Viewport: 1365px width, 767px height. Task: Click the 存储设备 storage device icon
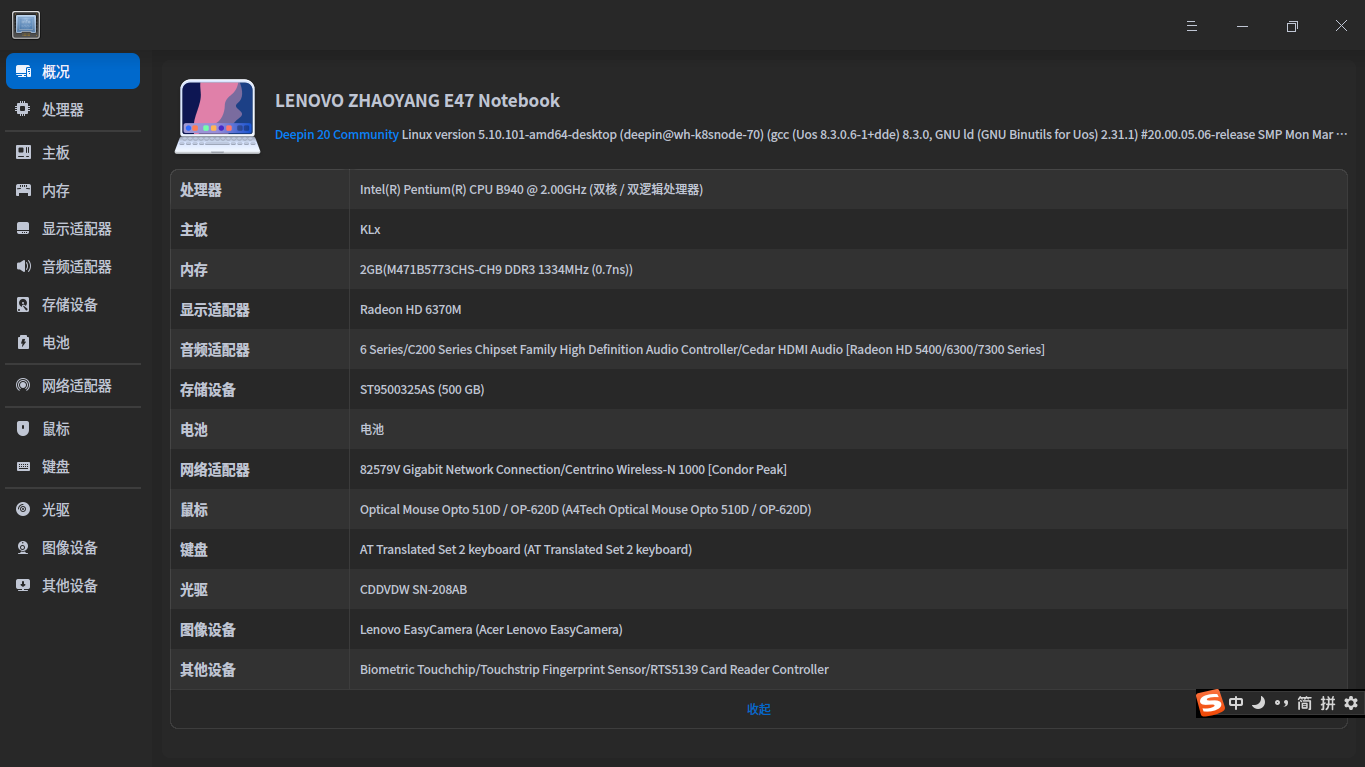23,305
